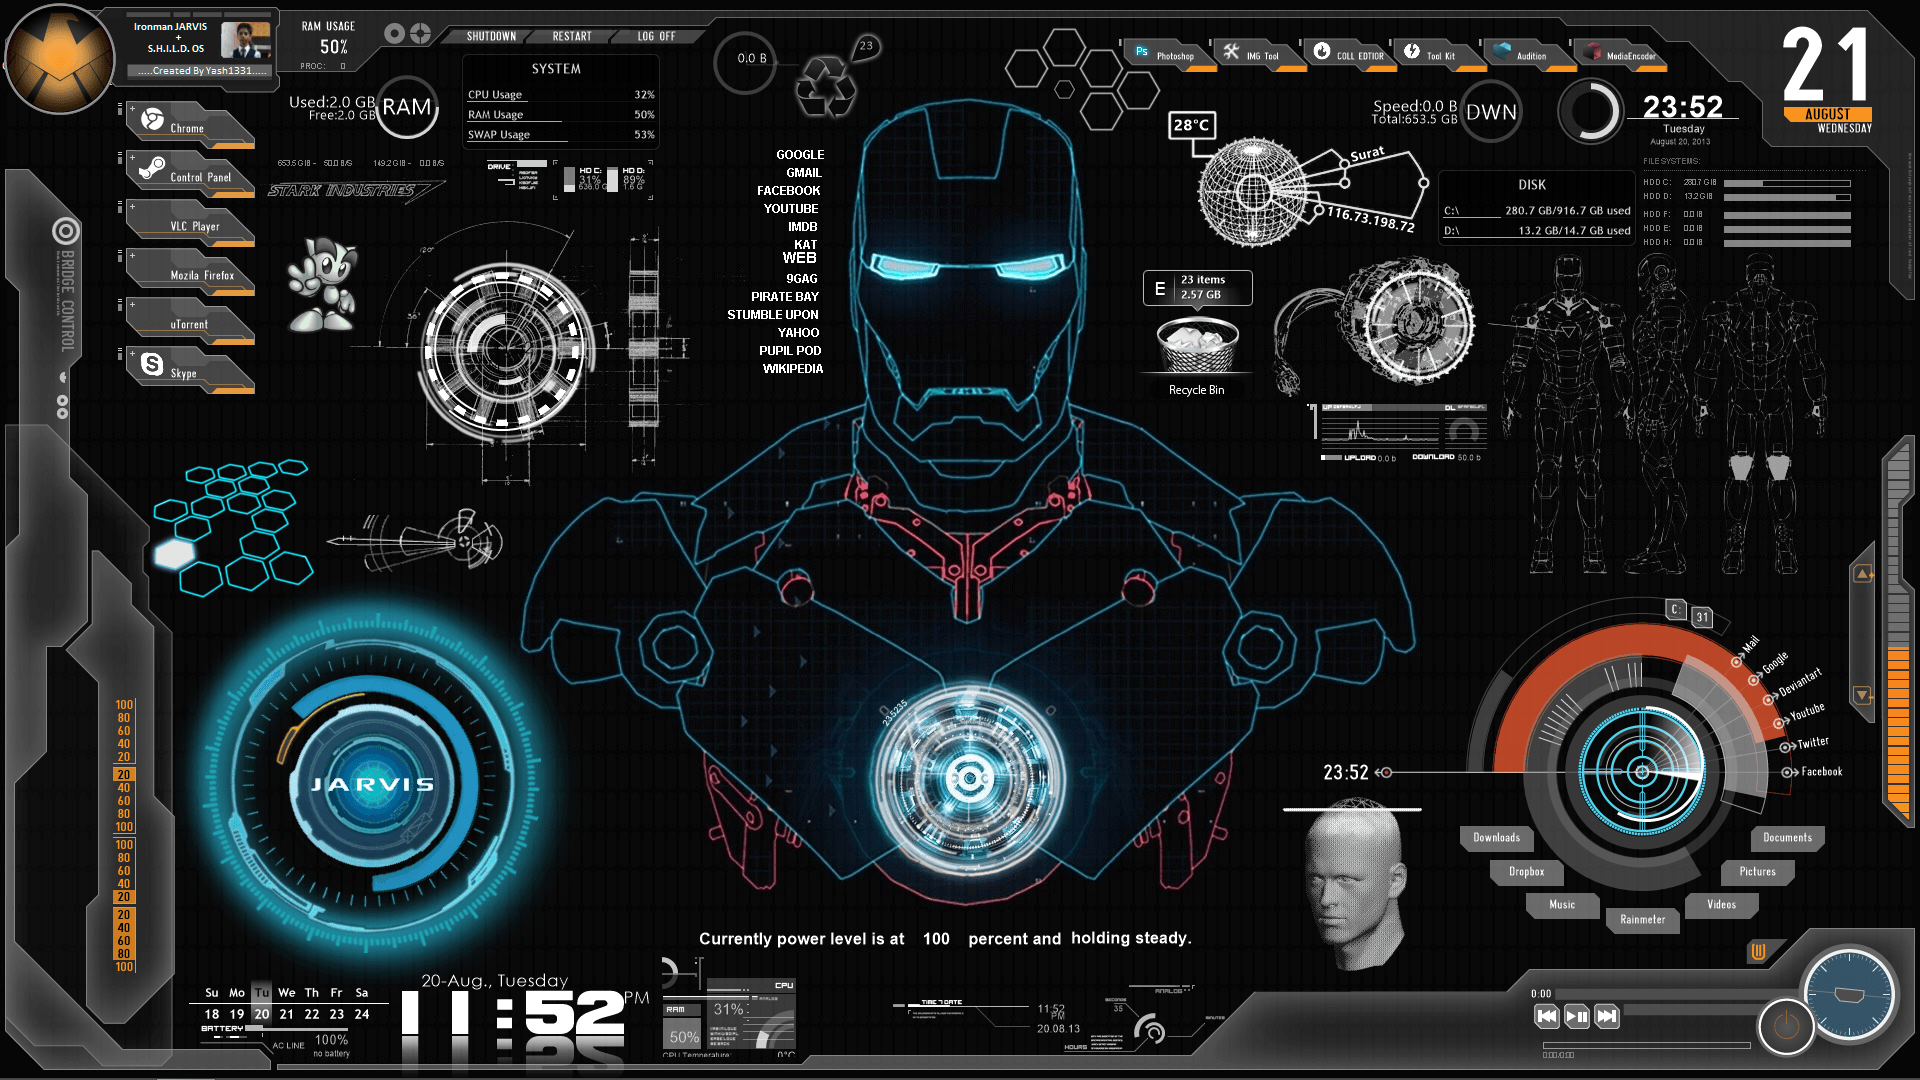Click the round power button near player
This screenshot has height=1080, width=1920.
point(1786,1026)
